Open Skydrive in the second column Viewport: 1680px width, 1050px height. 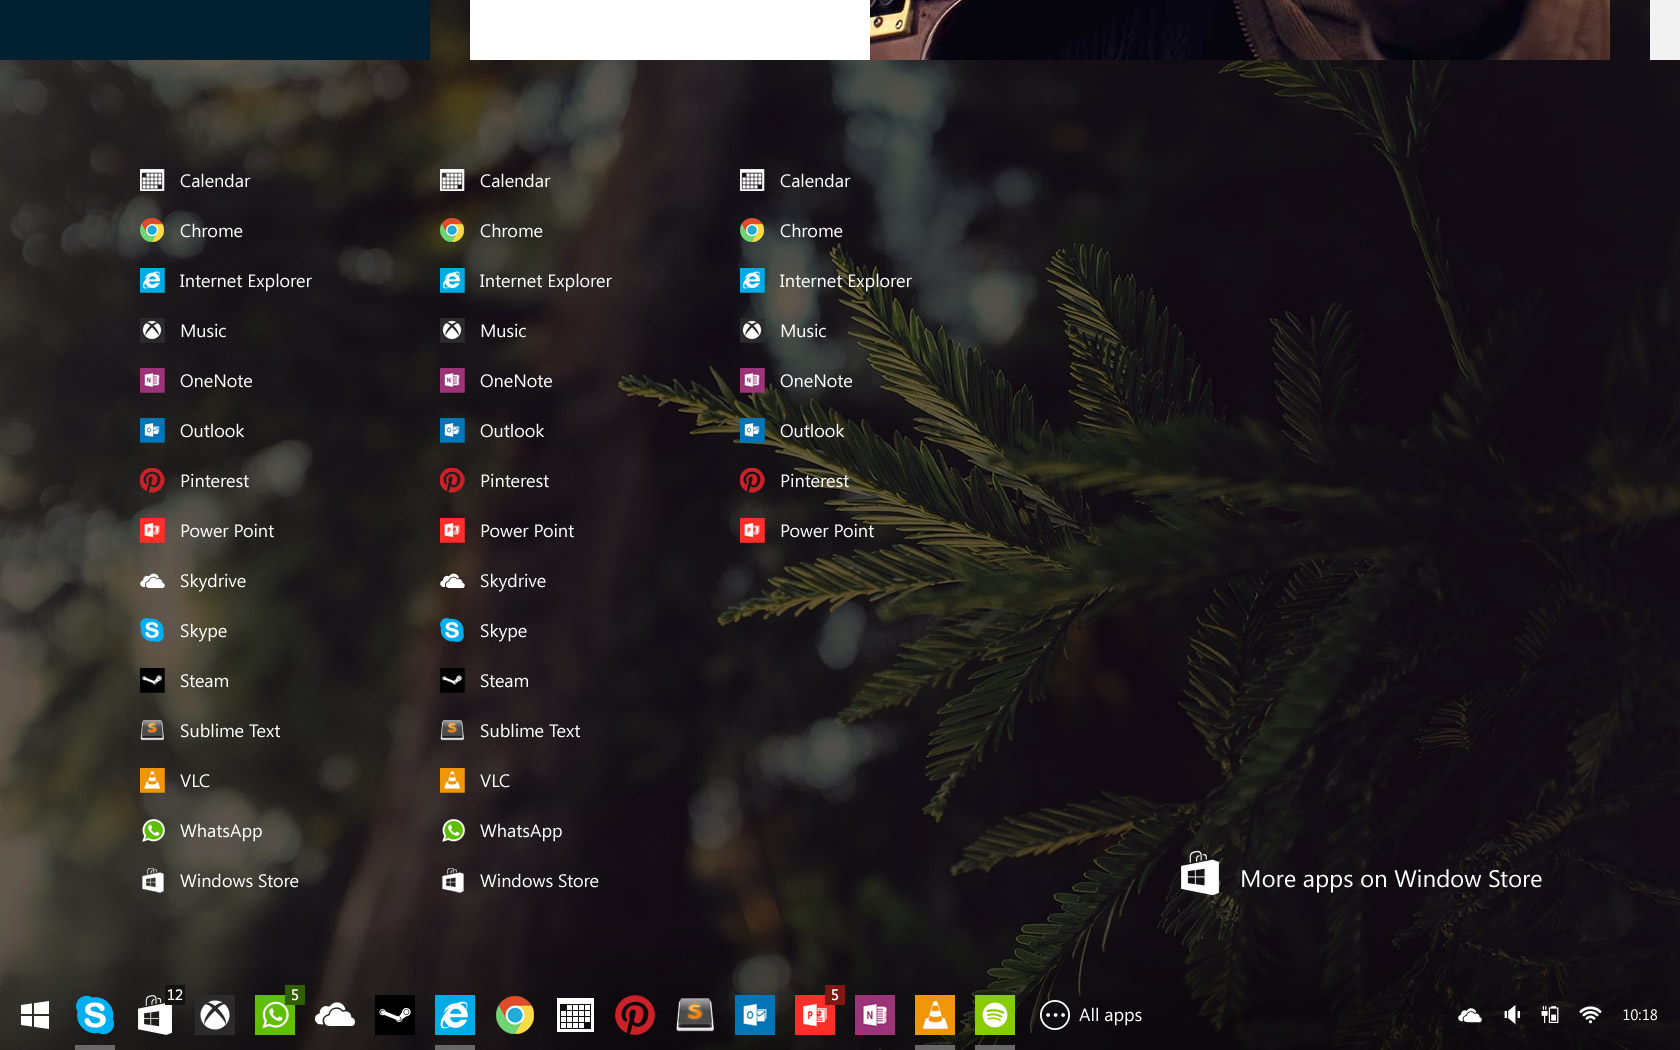tap(493, 580)
